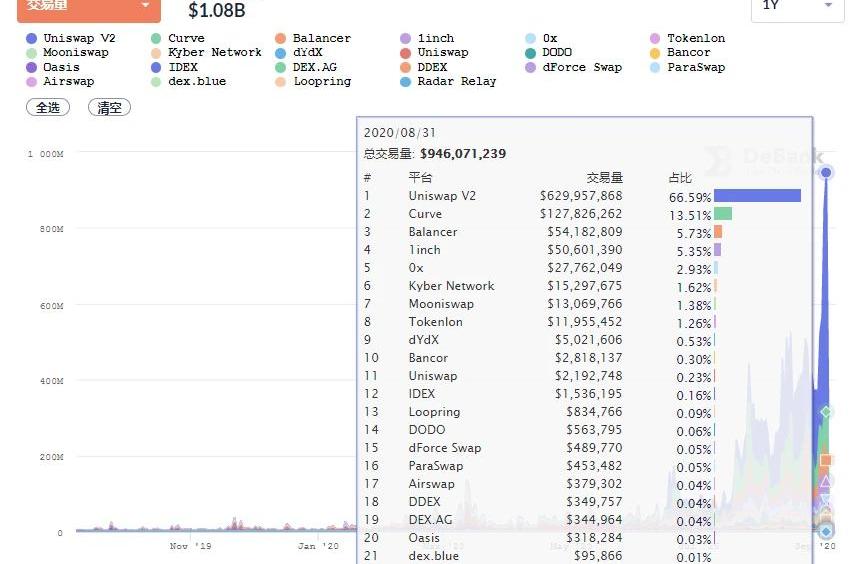Click the Curve green diamond data marker
The width and height of the screenshot is (855, 564).
(x=826, y=412)
